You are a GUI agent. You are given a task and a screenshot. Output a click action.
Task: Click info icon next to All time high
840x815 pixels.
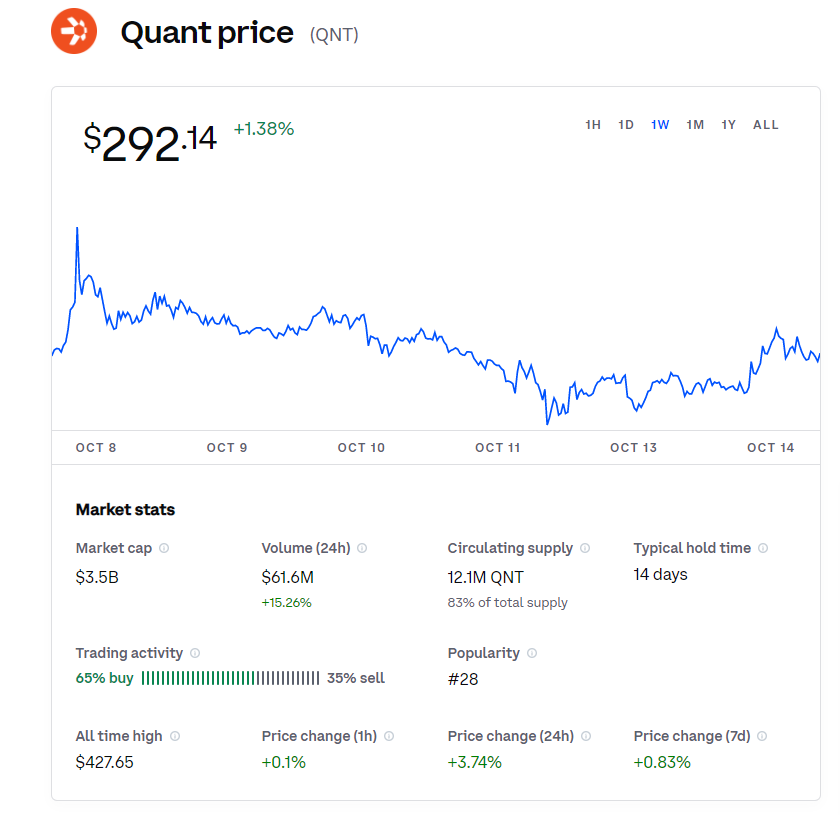[x=175, y=736]
